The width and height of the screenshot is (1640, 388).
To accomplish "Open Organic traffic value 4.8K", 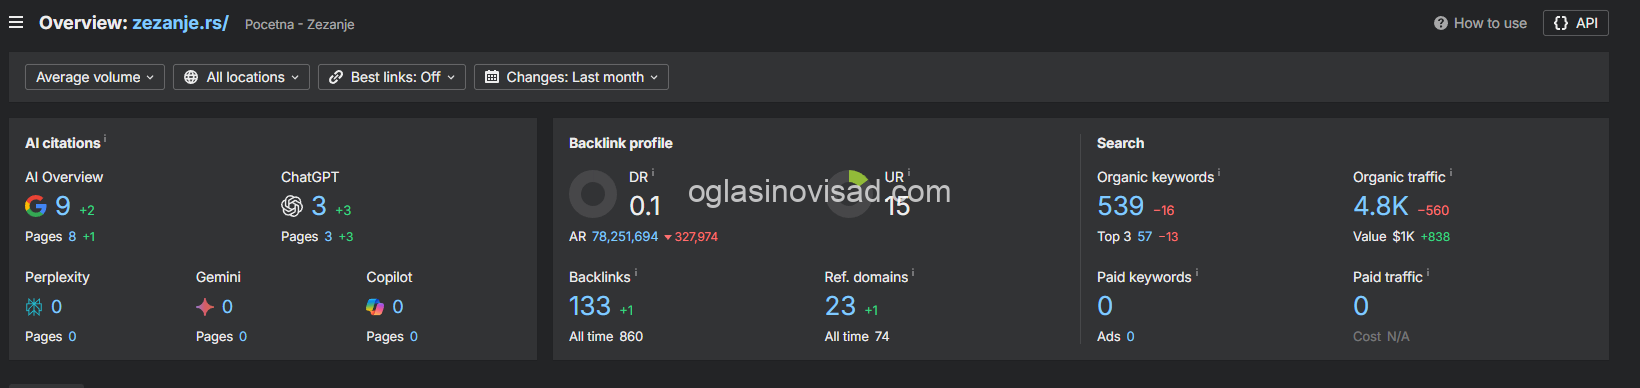I will 1381,206.
